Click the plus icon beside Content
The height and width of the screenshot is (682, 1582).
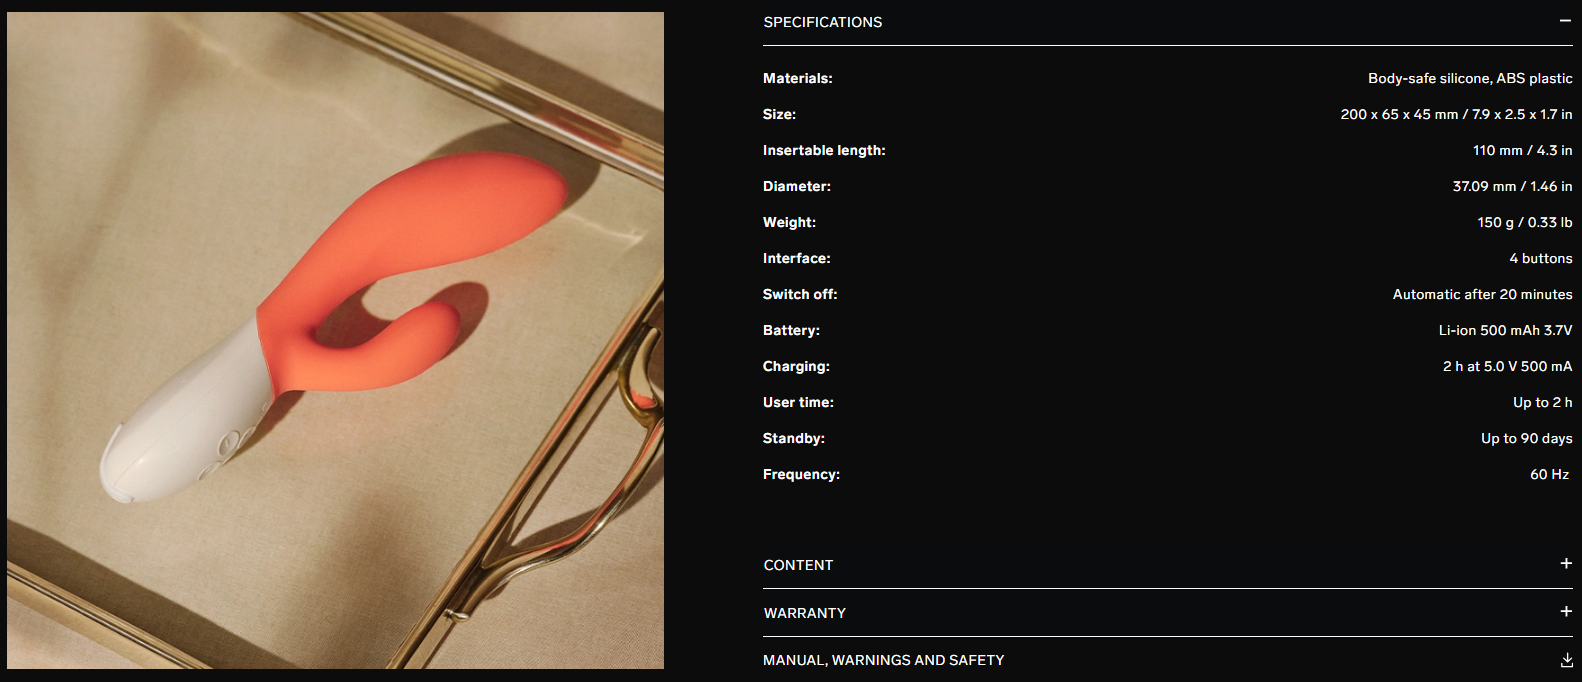coord(1566,564)
